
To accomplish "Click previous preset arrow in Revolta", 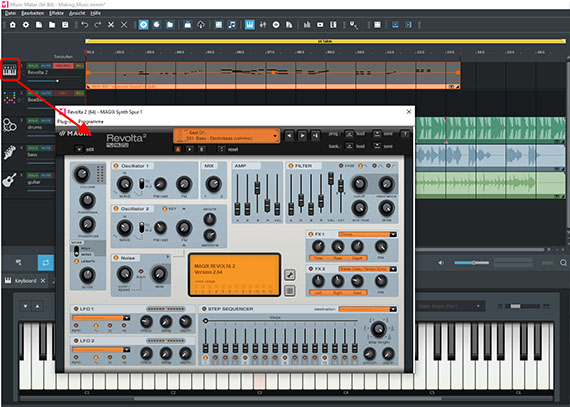I will click(289, 136).
